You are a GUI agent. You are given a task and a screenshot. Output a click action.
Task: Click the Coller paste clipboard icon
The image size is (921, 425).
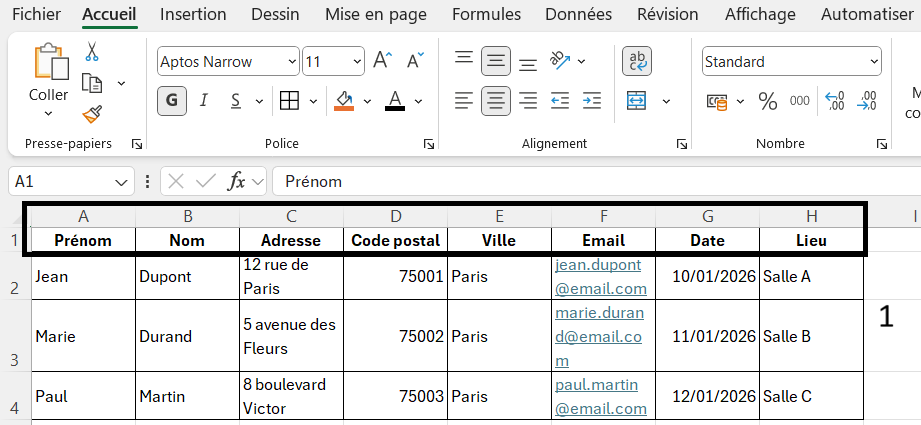point(51,61)
